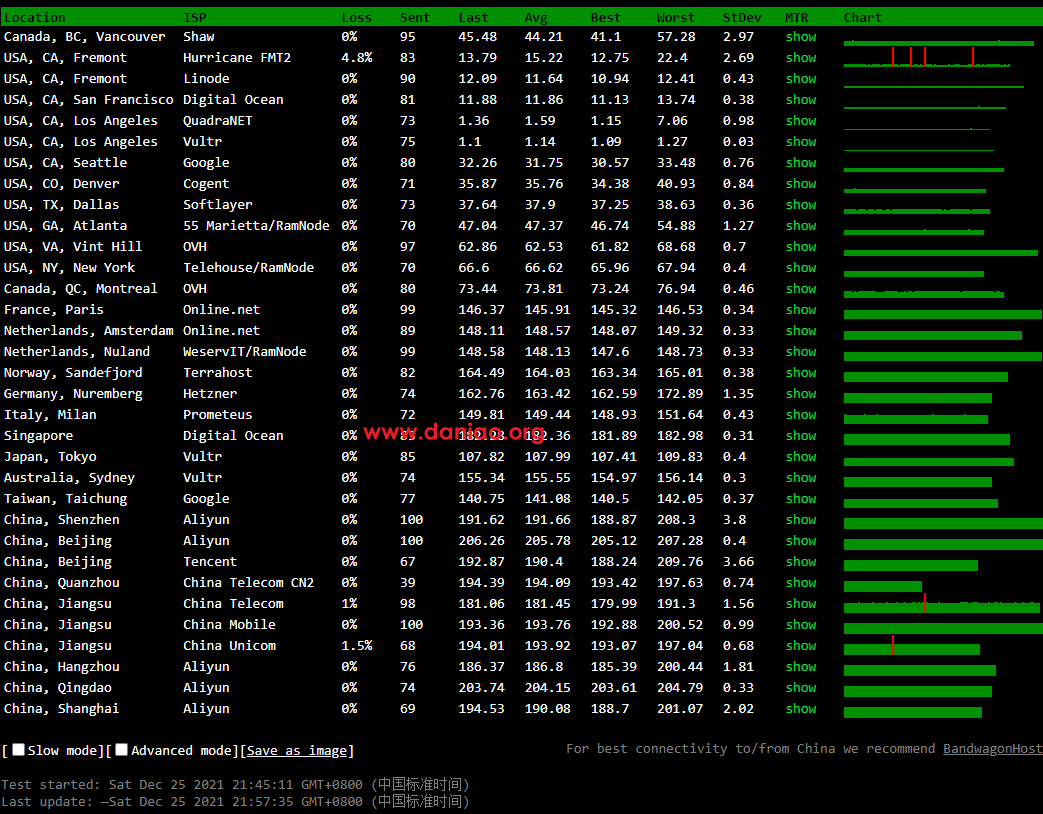The width and height of the screenshot is (1043, 814).
Task: Open MTR for Montreal OVH row
Action: [801, 289]
